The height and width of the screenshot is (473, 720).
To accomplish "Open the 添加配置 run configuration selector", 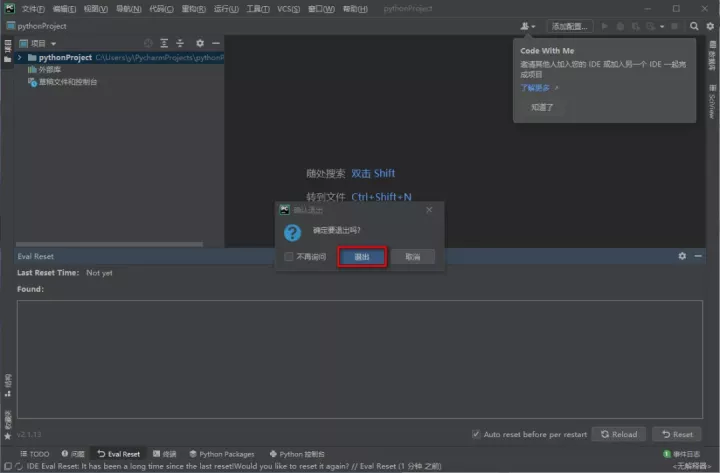I will pyautogui.click(x=570, y=26).
